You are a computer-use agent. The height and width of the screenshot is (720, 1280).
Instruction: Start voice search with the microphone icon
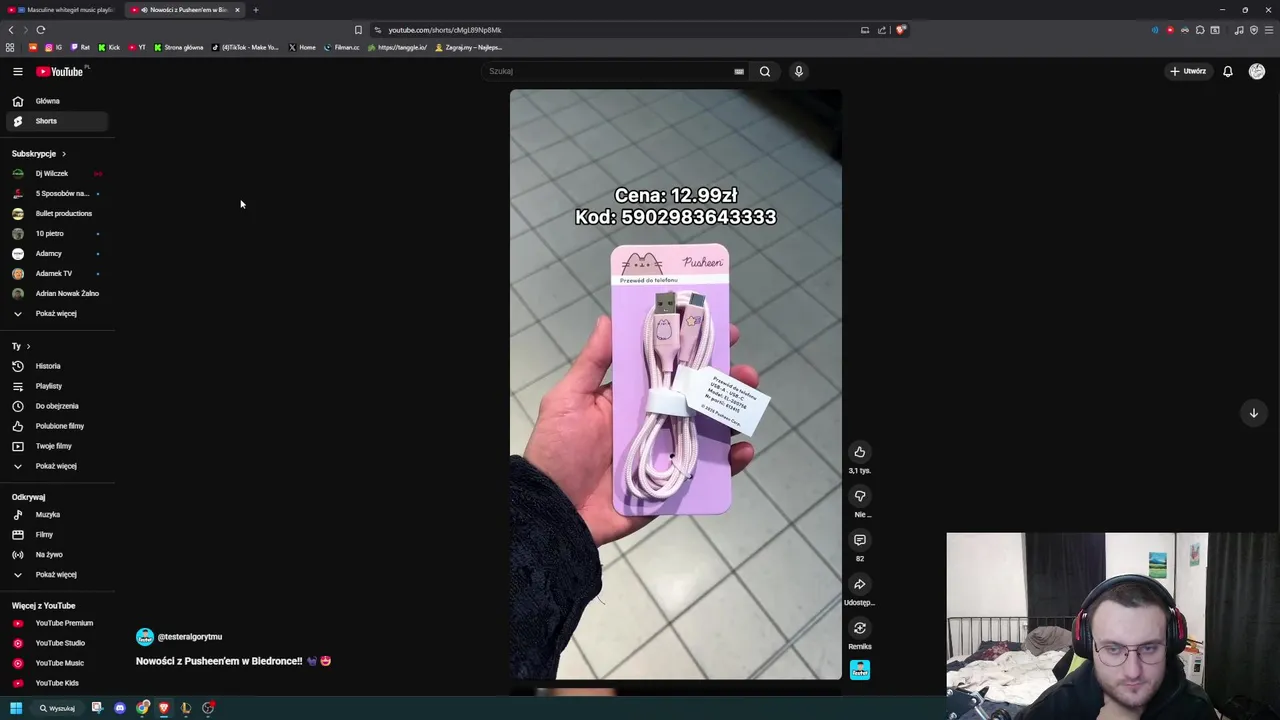pyautogui.click(x=798, y=71)
